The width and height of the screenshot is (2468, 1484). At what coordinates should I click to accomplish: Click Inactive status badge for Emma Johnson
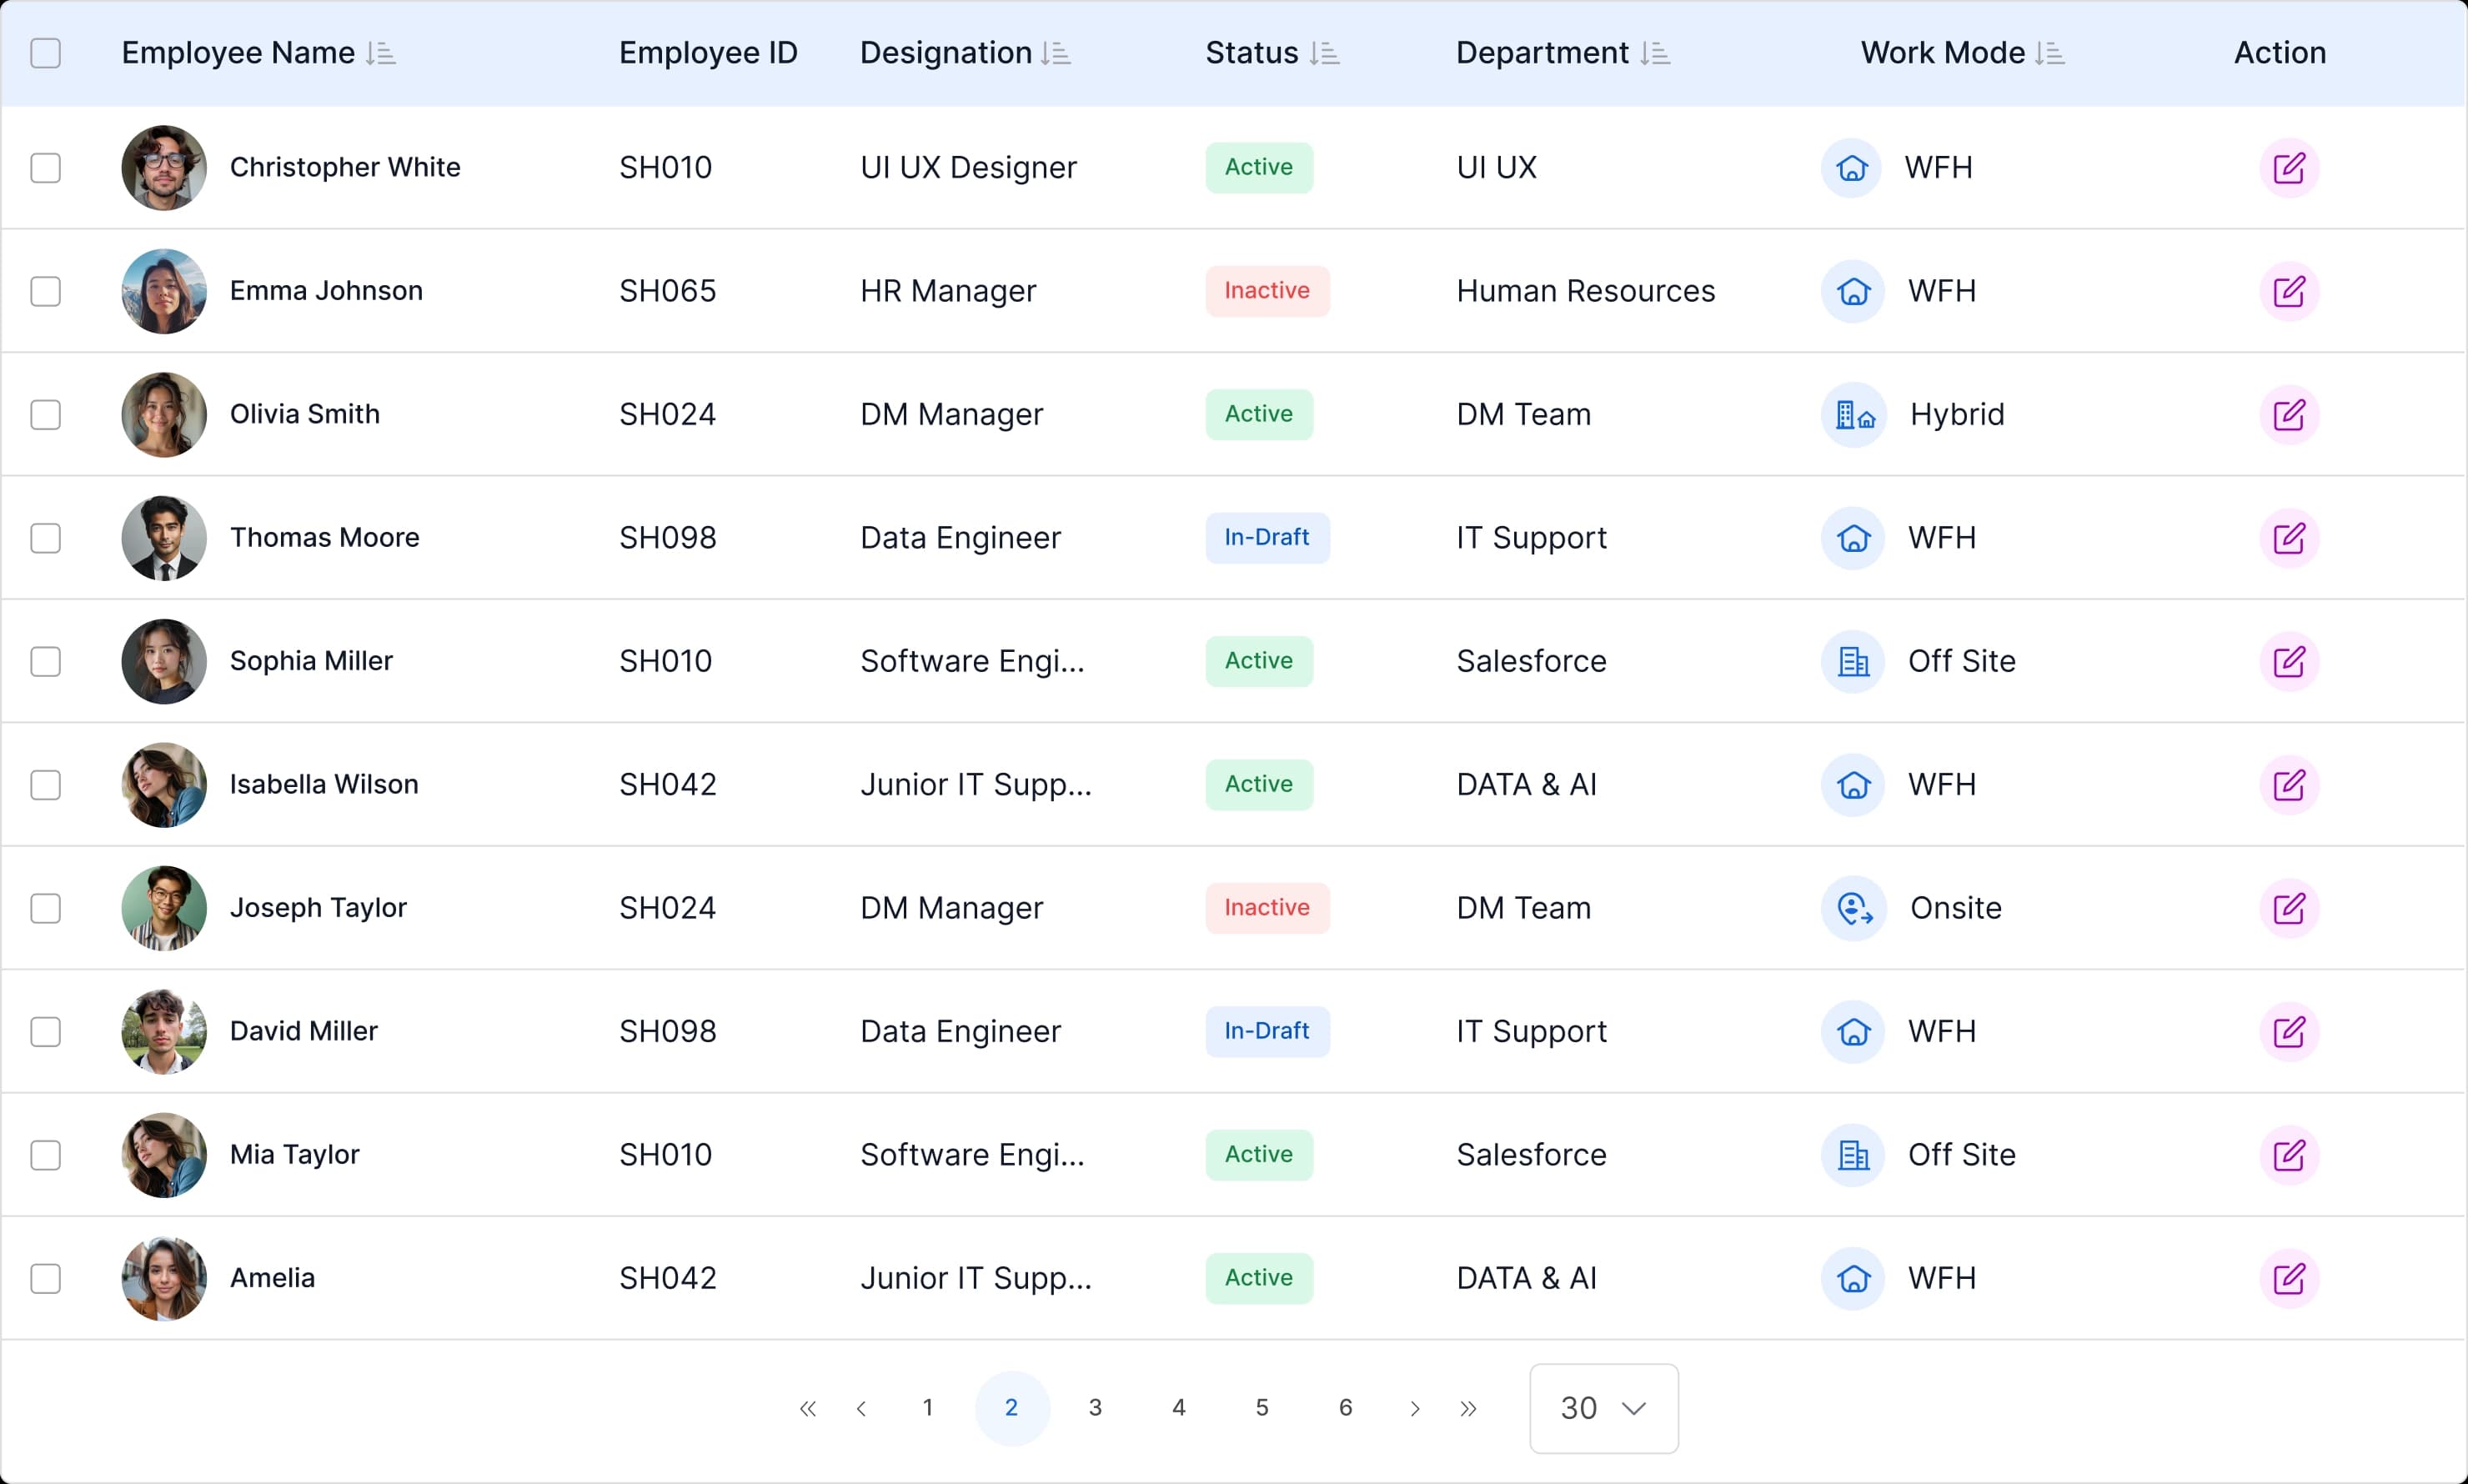coord(1266,291)
